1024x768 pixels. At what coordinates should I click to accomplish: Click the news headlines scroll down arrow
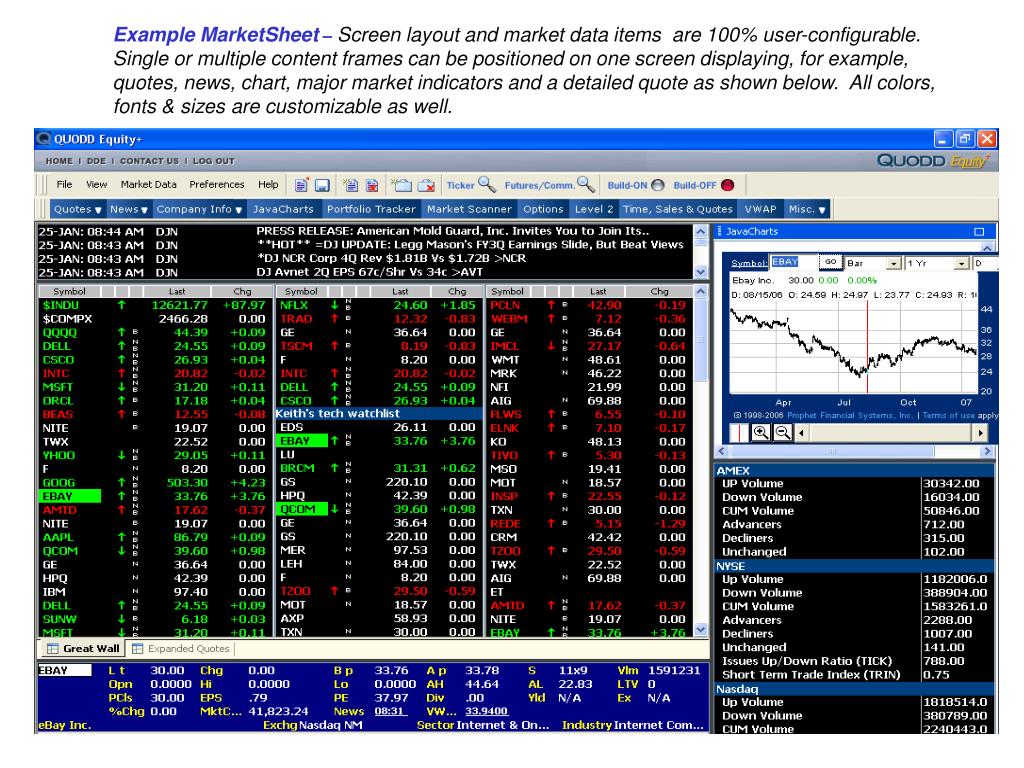[x=701, y=272]
